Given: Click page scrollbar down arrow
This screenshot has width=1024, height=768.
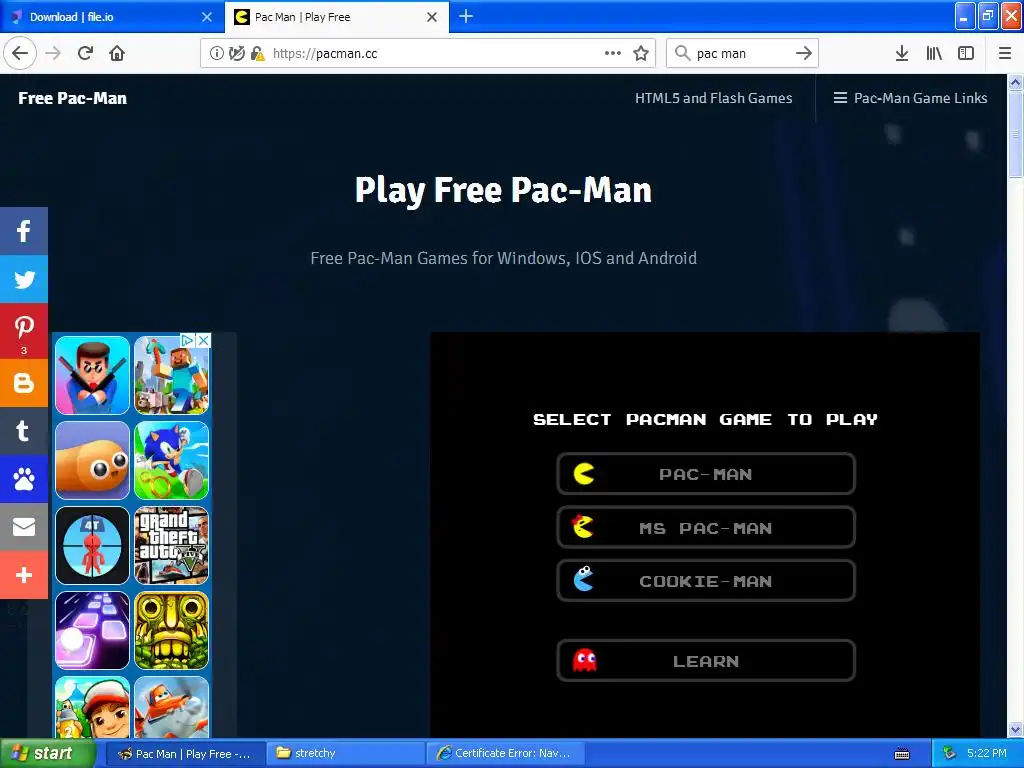Looking at the screenshot, I should pyautogui.click(x=1016, y=729).
